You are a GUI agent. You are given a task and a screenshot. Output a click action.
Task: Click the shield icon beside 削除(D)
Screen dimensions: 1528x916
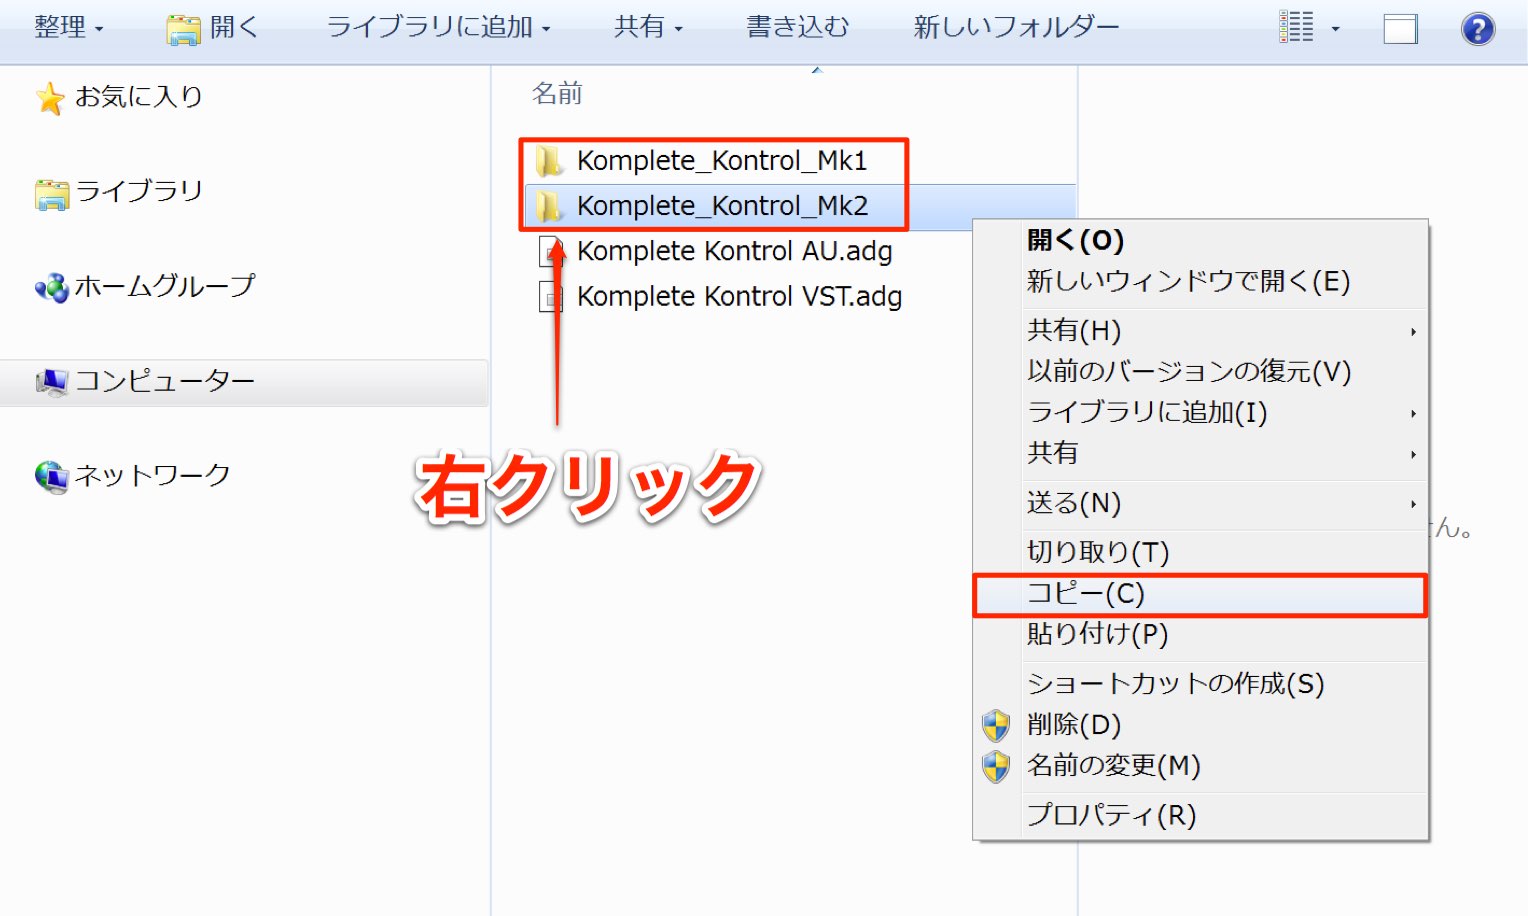[996, 726]
